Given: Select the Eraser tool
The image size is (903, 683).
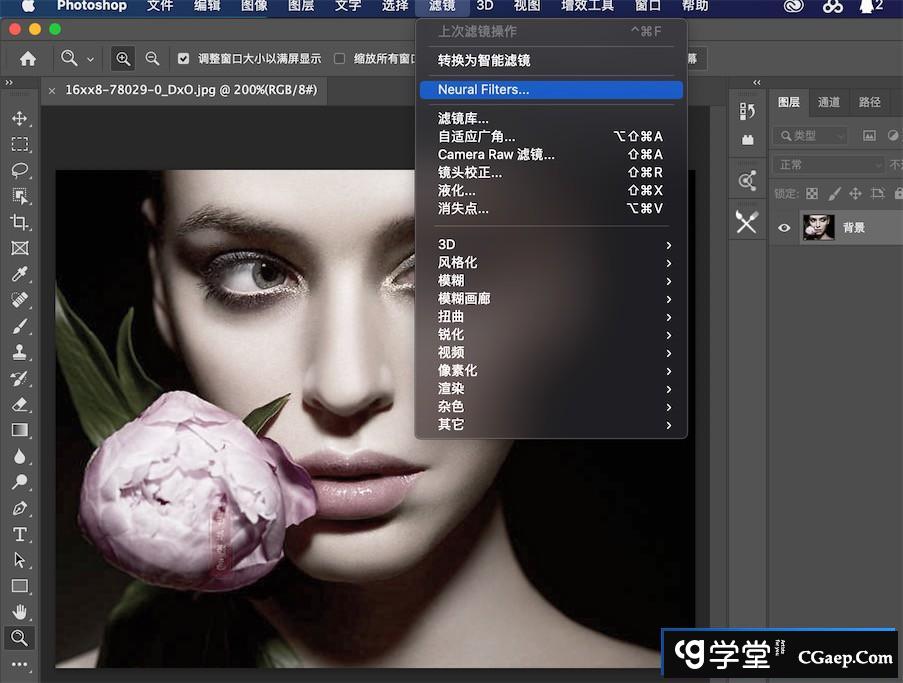Looking at the screenshot, I should click(x=20, y=404).
